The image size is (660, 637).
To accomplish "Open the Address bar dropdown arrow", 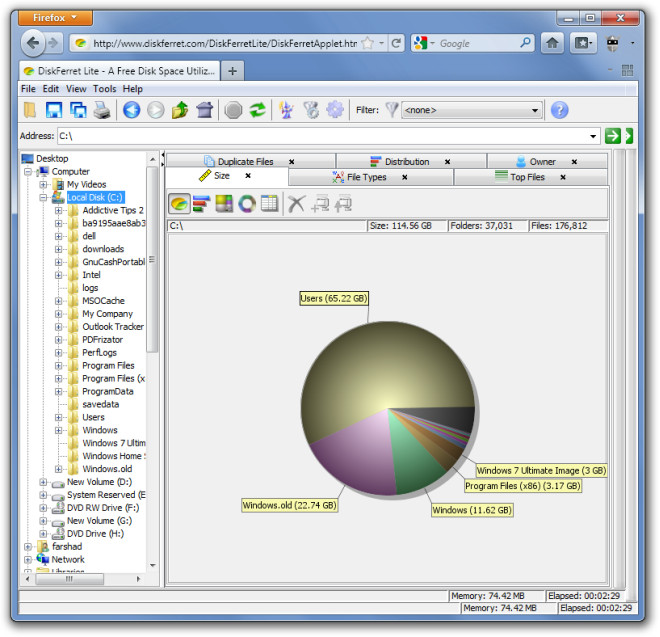I will (593, 136).
